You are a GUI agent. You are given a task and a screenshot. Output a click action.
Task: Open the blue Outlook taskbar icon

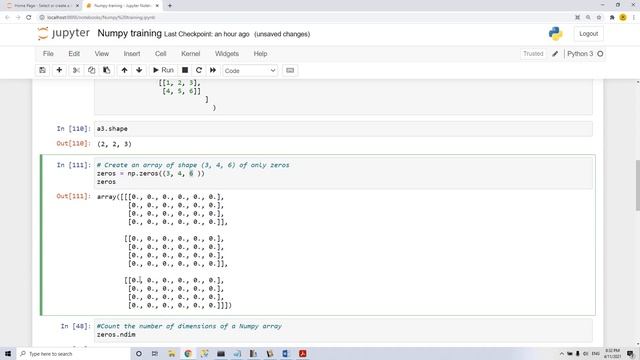286,353
